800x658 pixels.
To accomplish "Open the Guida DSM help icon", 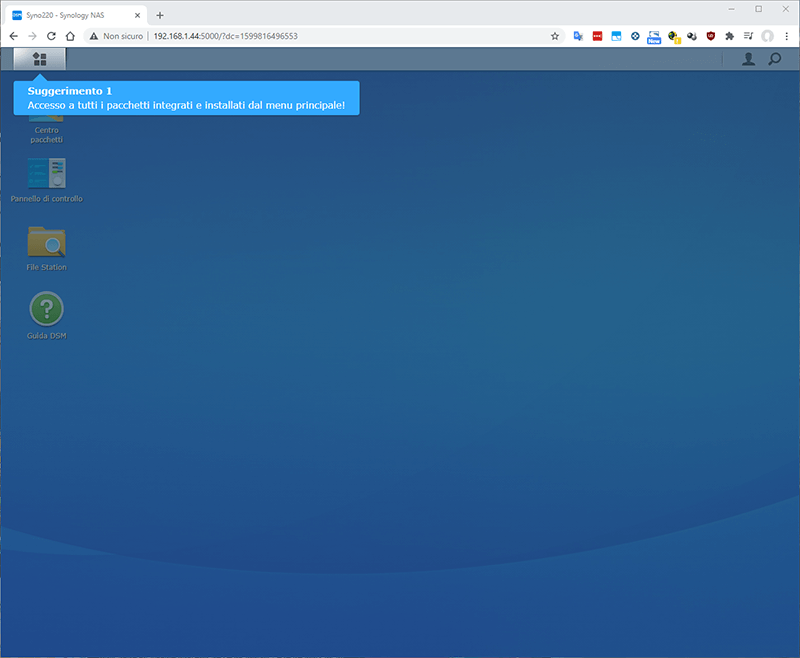I will coord(46,316).
